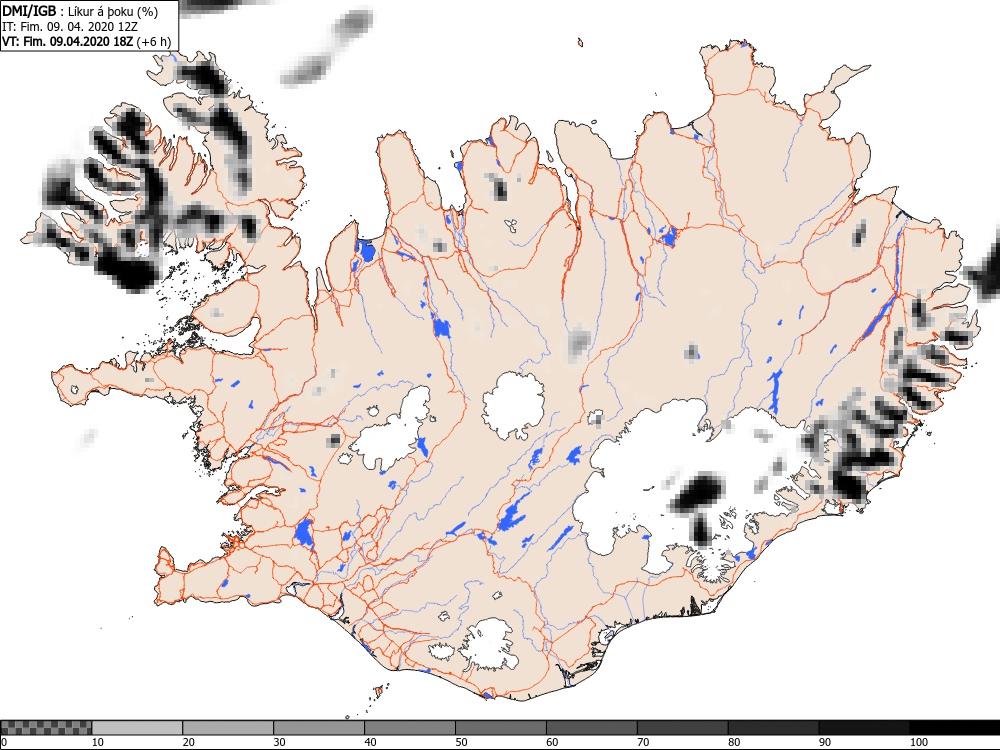1000x750 pixels.
Task: Click the legend label '10'
Action: tap(98, 742)
